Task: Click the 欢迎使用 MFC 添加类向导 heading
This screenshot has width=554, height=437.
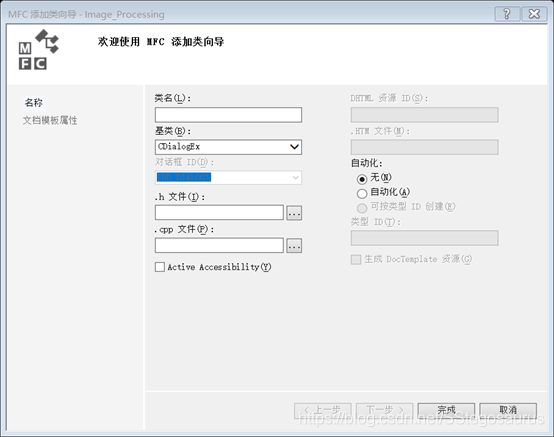Action: tap(161, 42)
